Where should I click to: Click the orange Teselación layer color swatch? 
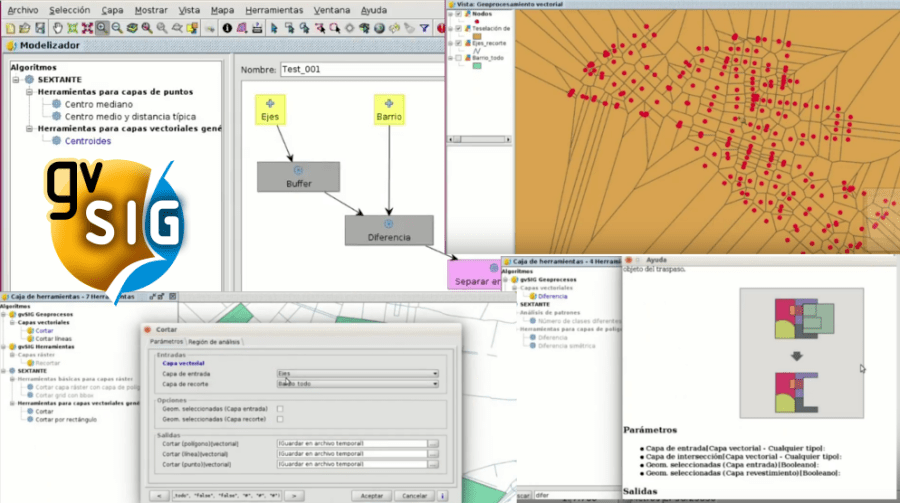(x=477, y=37)
